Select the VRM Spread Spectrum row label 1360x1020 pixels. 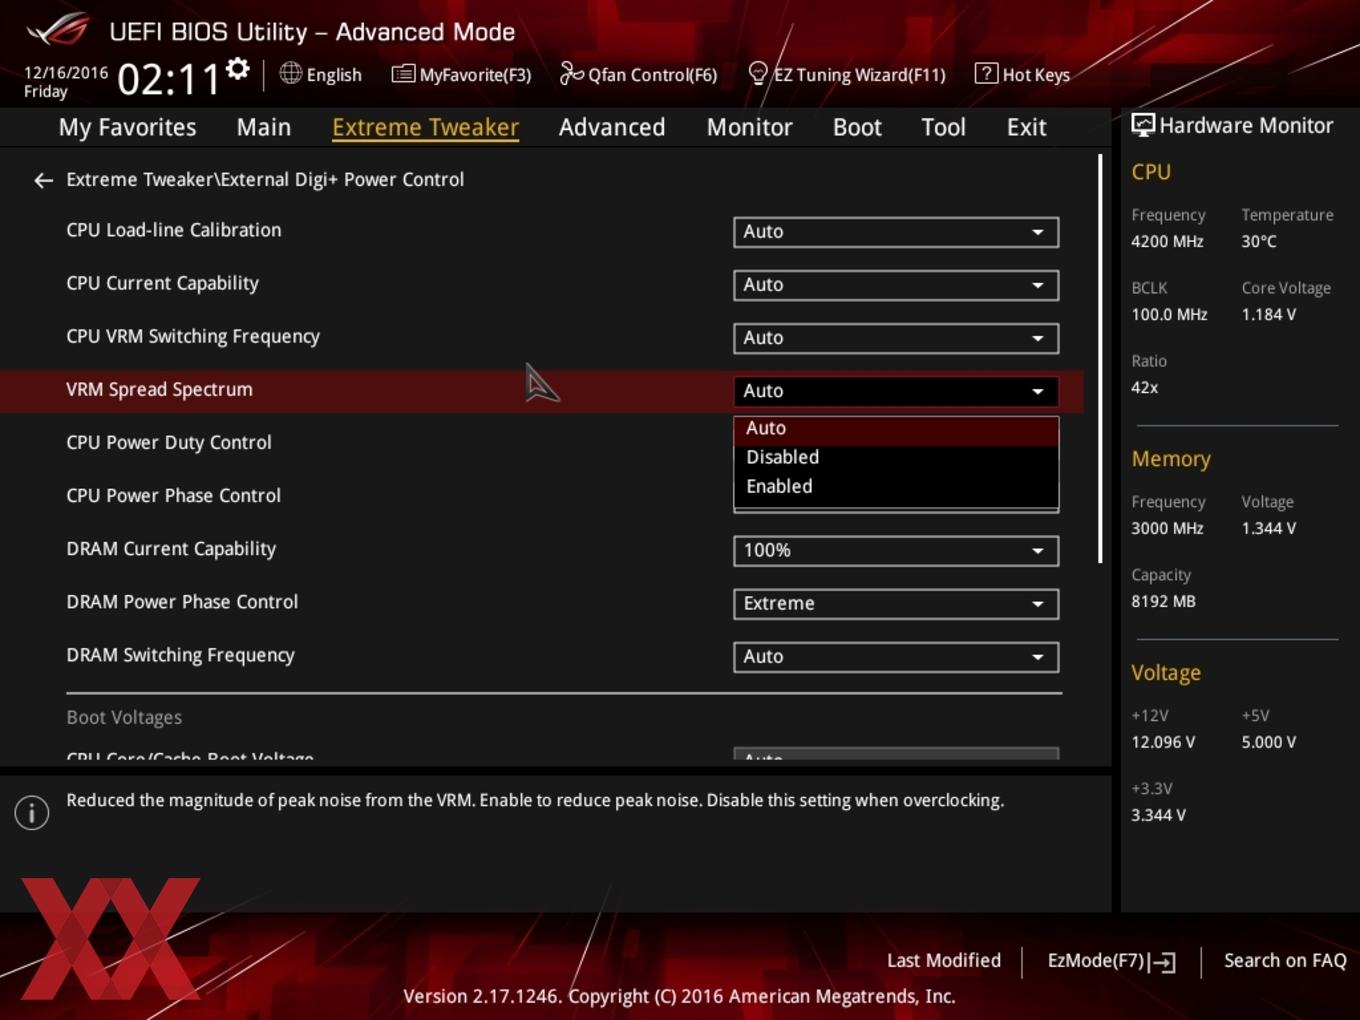point(159,390)
